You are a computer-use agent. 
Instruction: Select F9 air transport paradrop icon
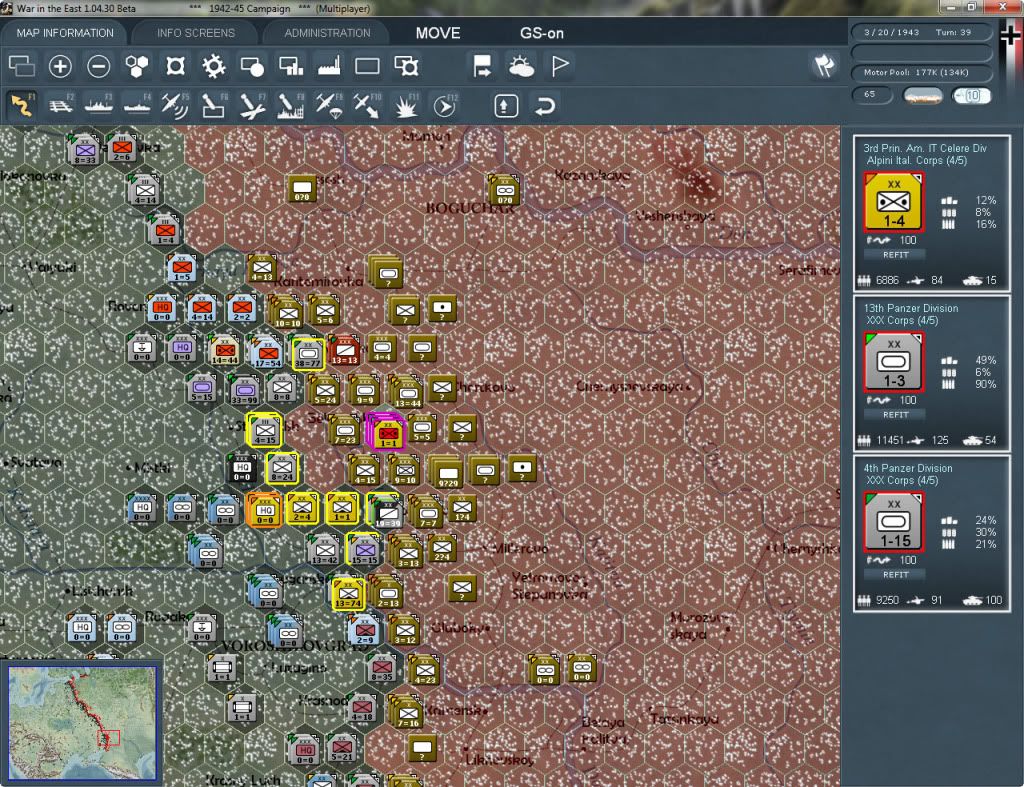(328, 105)
